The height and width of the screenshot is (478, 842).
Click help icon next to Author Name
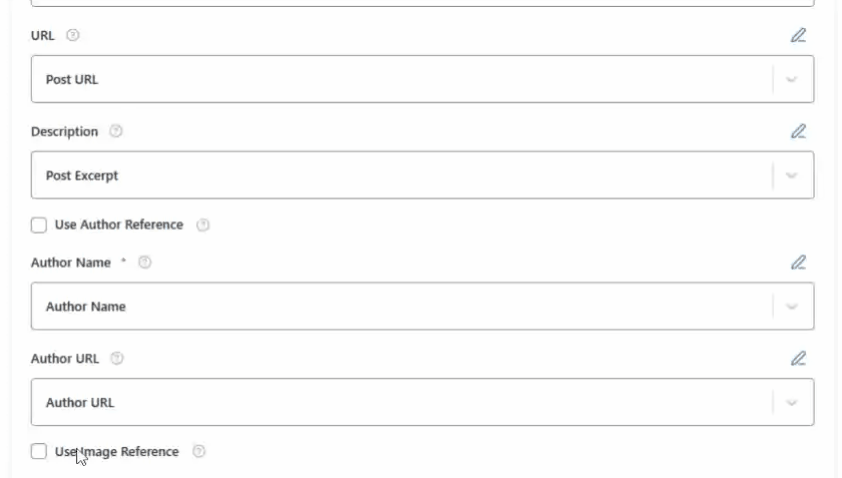145,263
